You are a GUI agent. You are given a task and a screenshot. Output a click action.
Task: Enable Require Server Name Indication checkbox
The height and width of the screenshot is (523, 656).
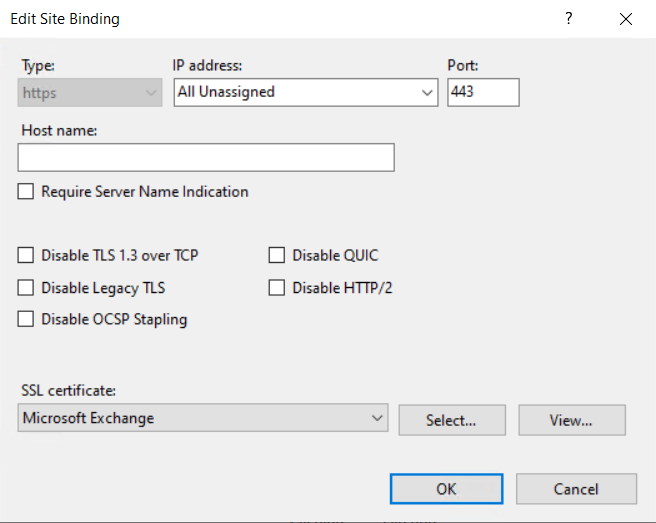click(x=26, y=192)
